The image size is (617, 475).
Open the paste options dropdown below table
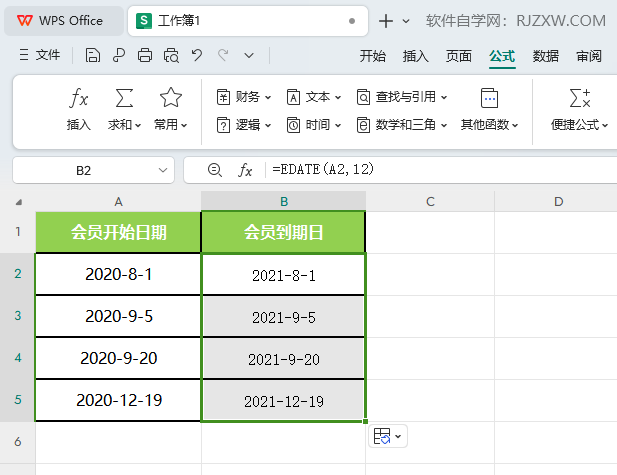(389, 436)
